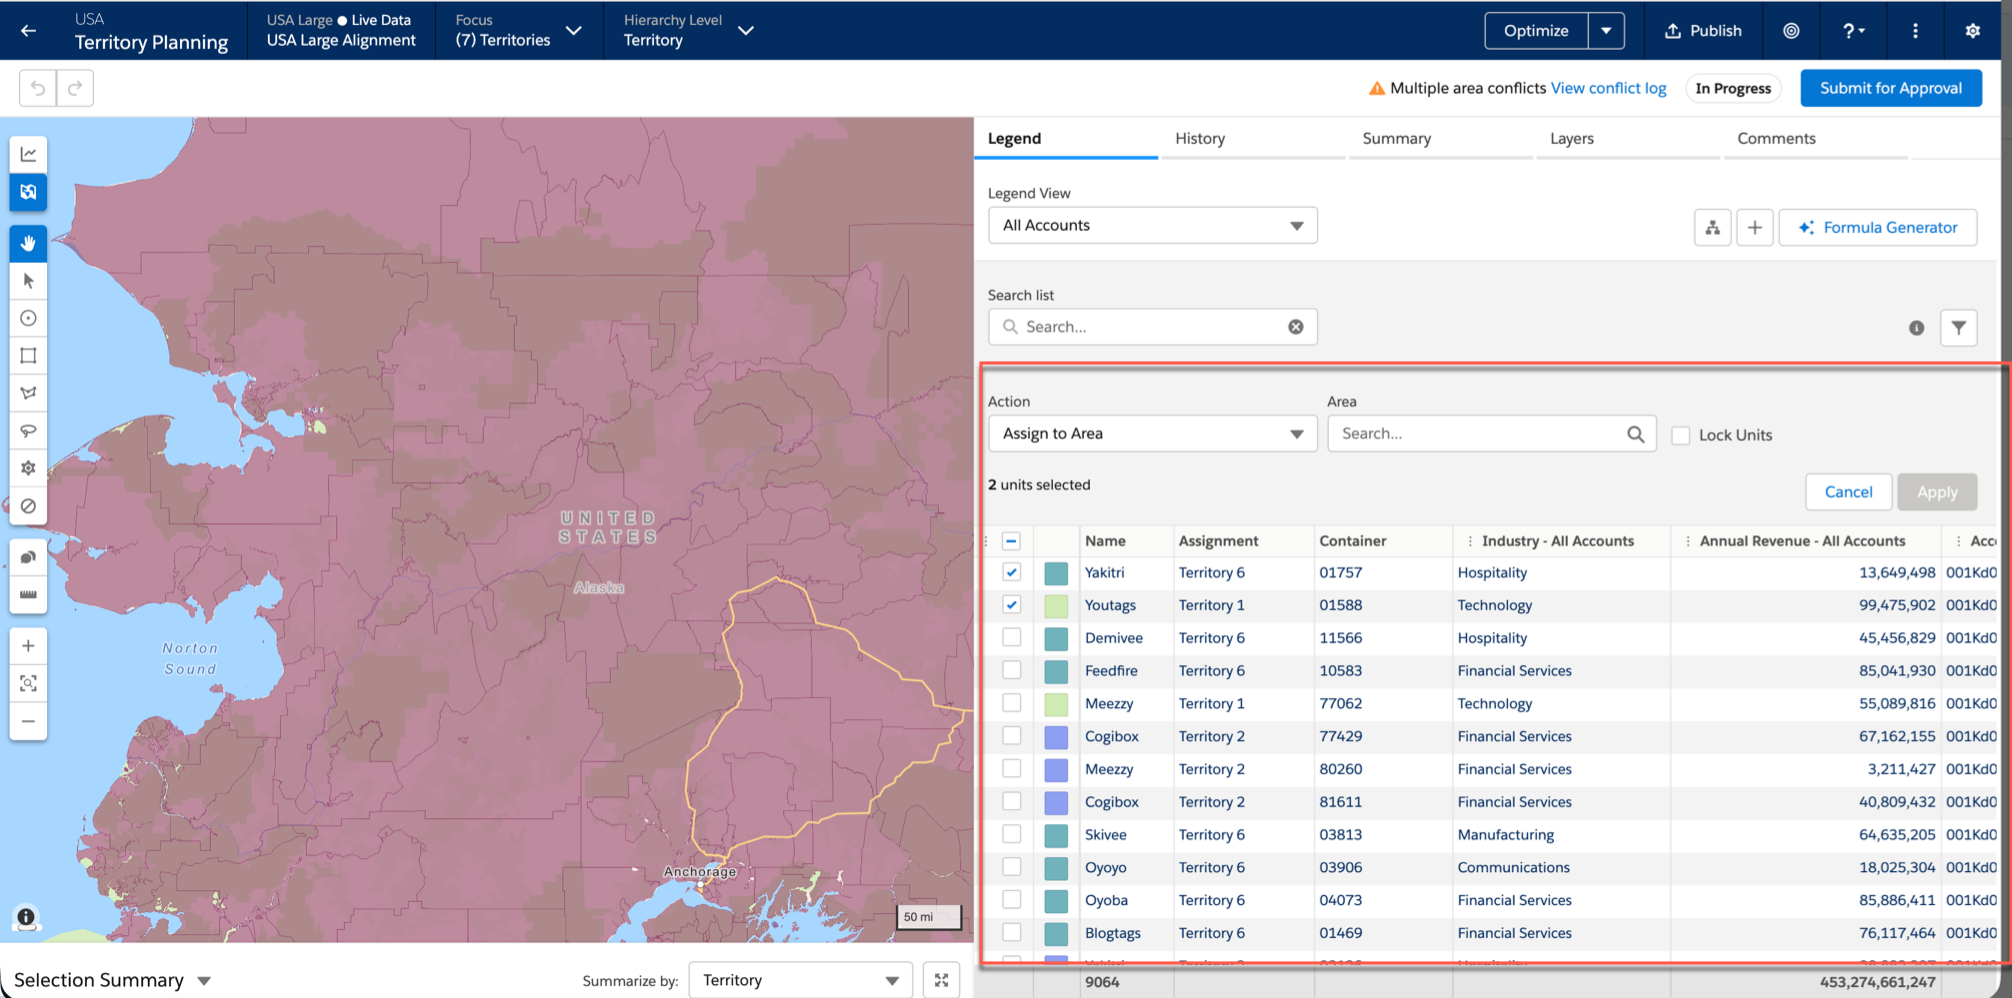Open the settings gear in header

(x=1972, y=31)
